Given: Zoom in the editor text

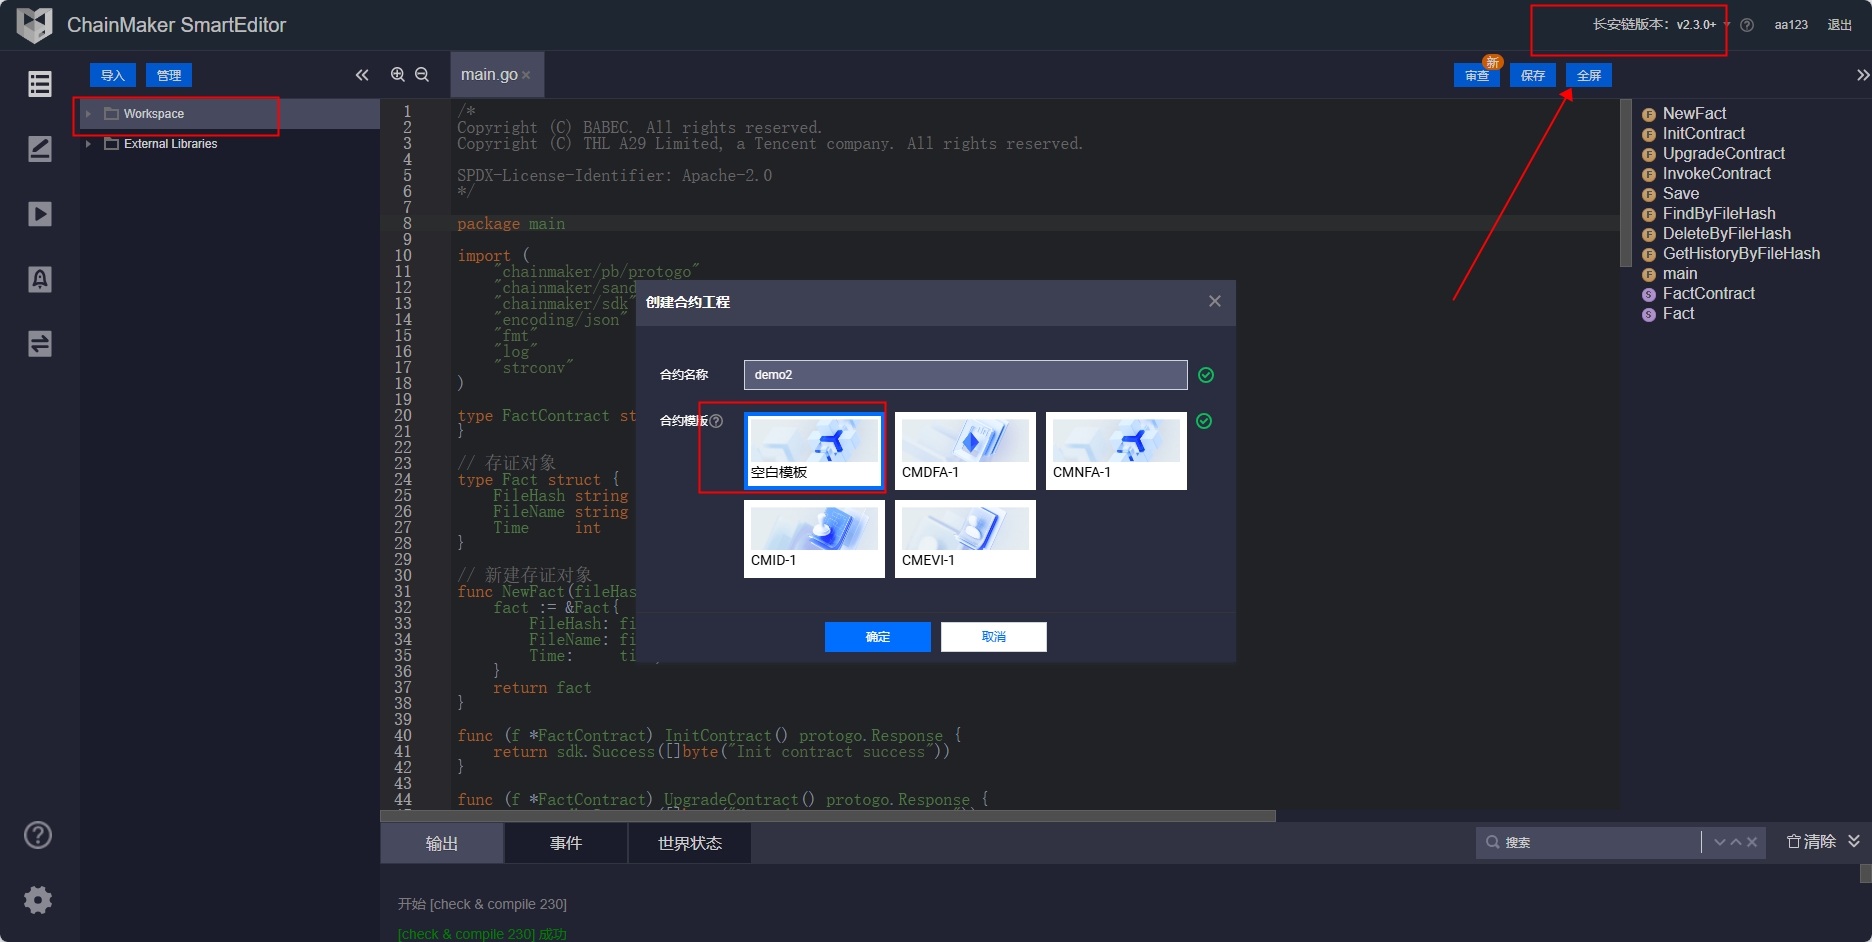Looking at the screenshot, I should coord(398,75).
